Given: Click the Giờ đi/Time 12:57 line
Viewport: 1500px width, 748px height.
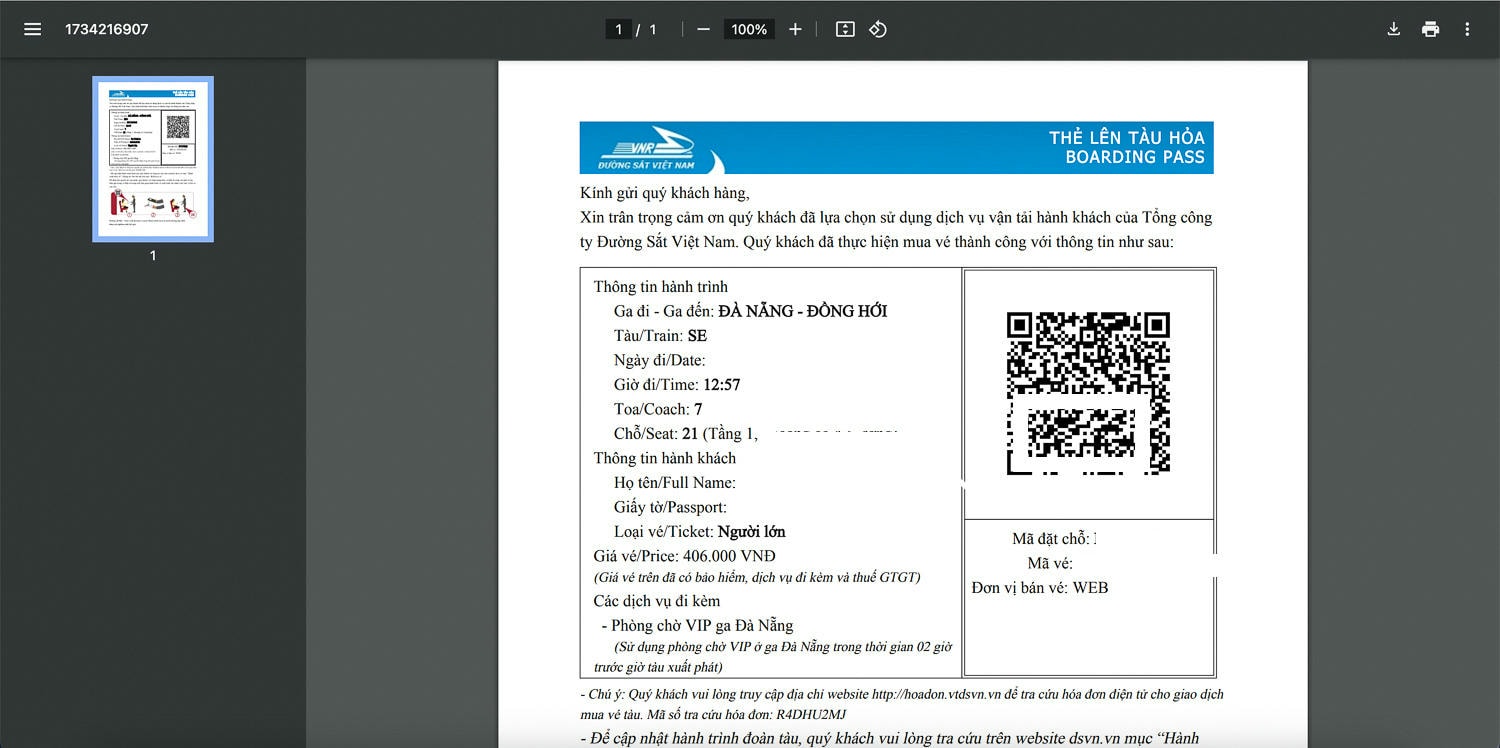Looking at the screenshot, I should tap(677, 384).
